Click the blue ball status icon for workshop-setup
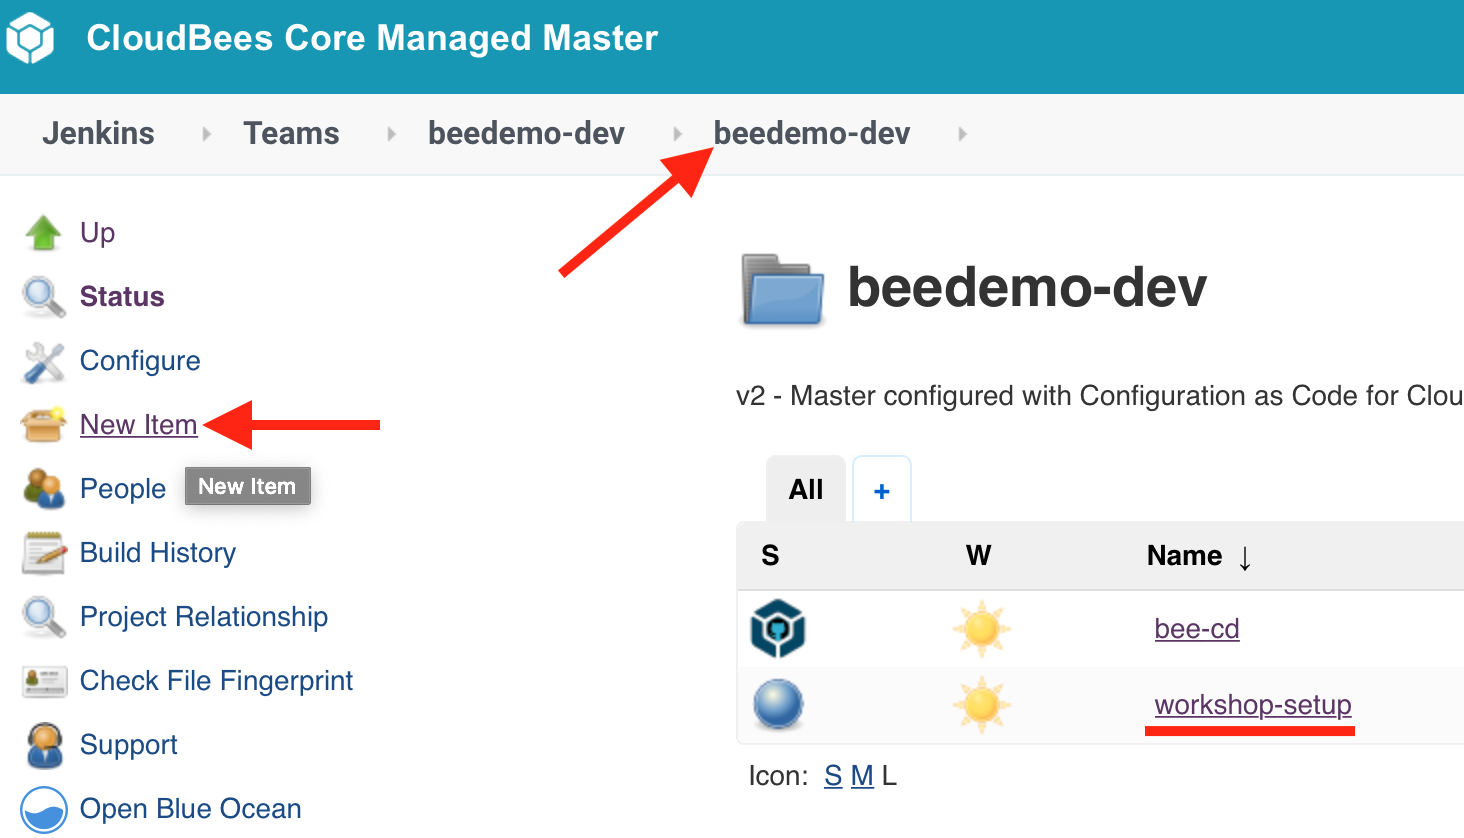1464x838 pixels. [778, 705]
